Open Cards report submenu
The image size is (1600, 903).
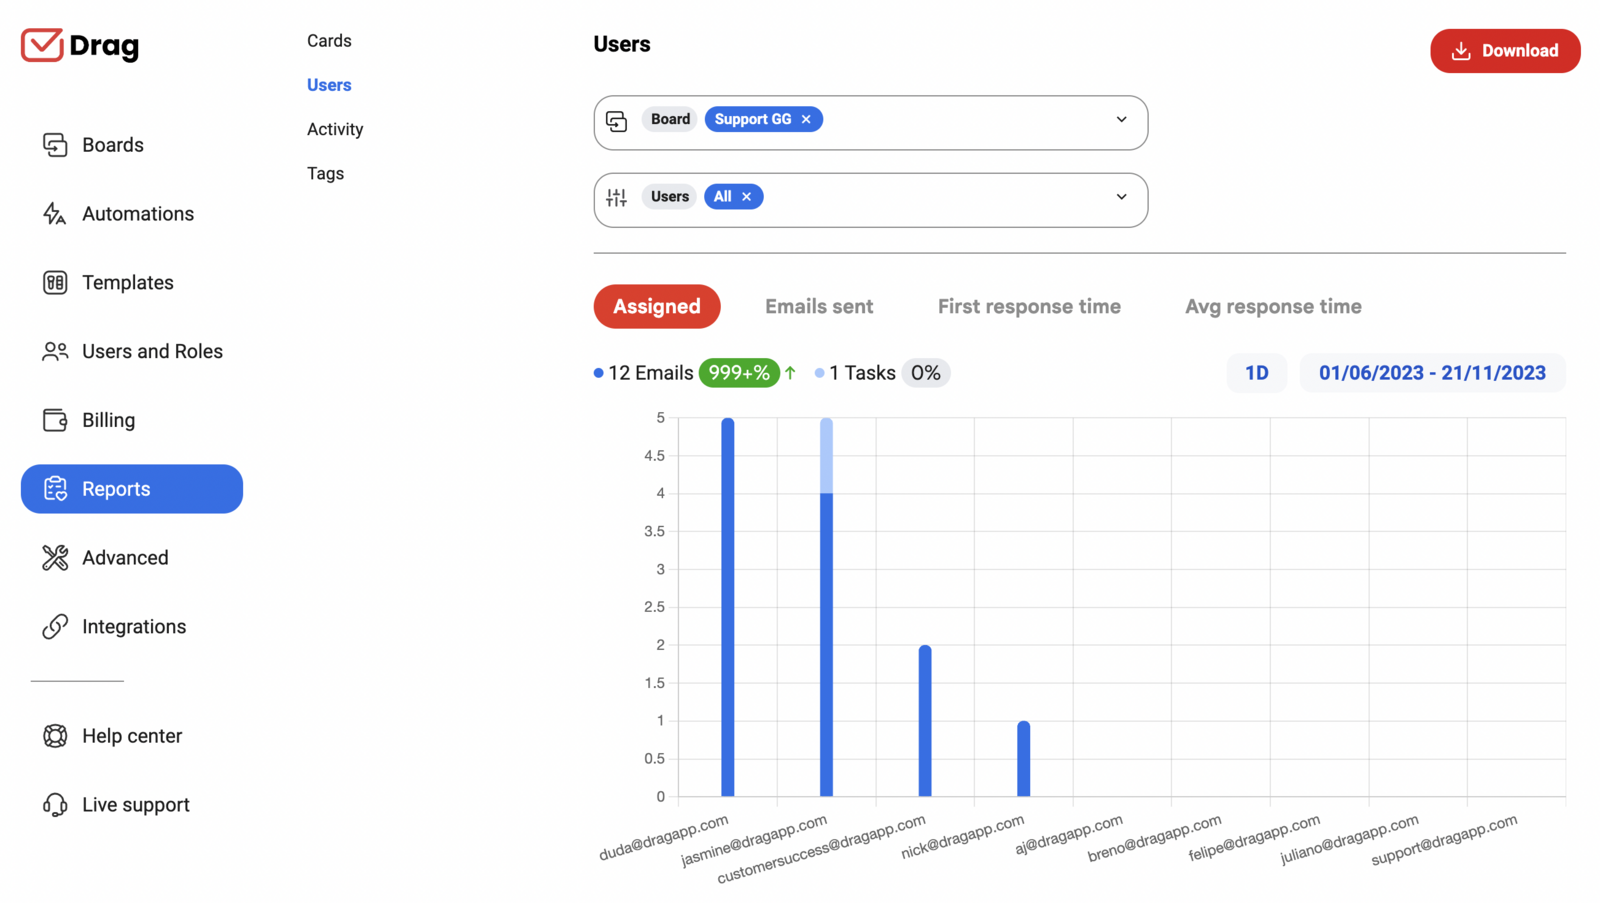pos(329,41)
